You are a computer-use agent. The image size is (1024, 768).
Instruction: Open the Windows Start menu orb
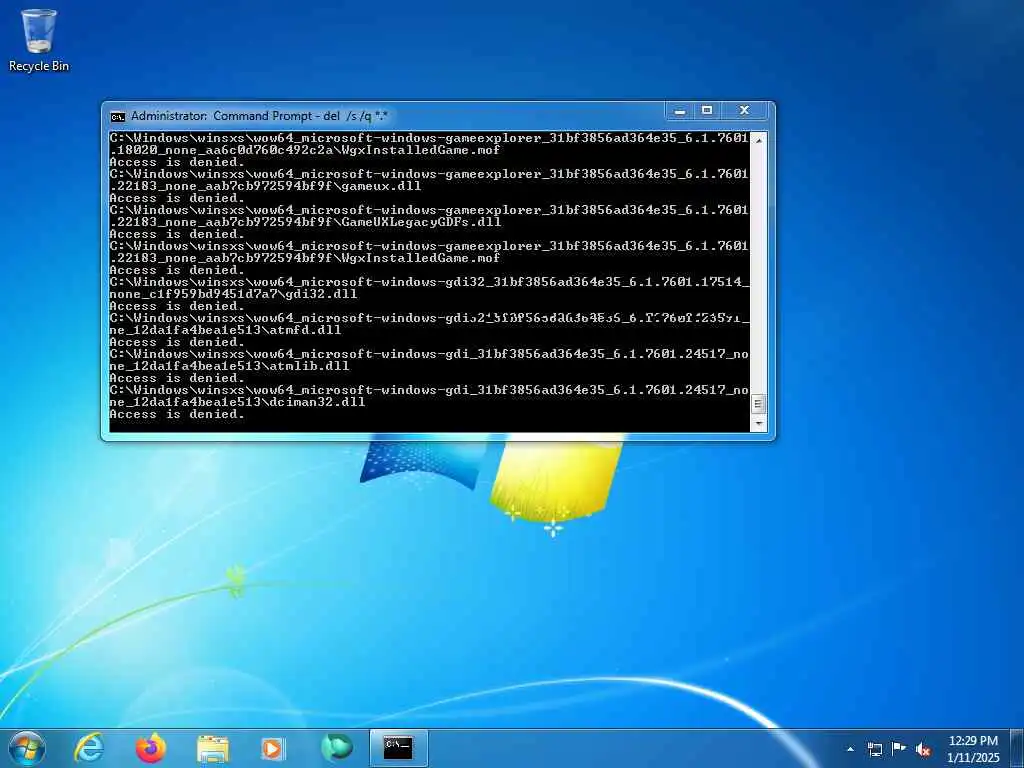[x=27, y=748]
